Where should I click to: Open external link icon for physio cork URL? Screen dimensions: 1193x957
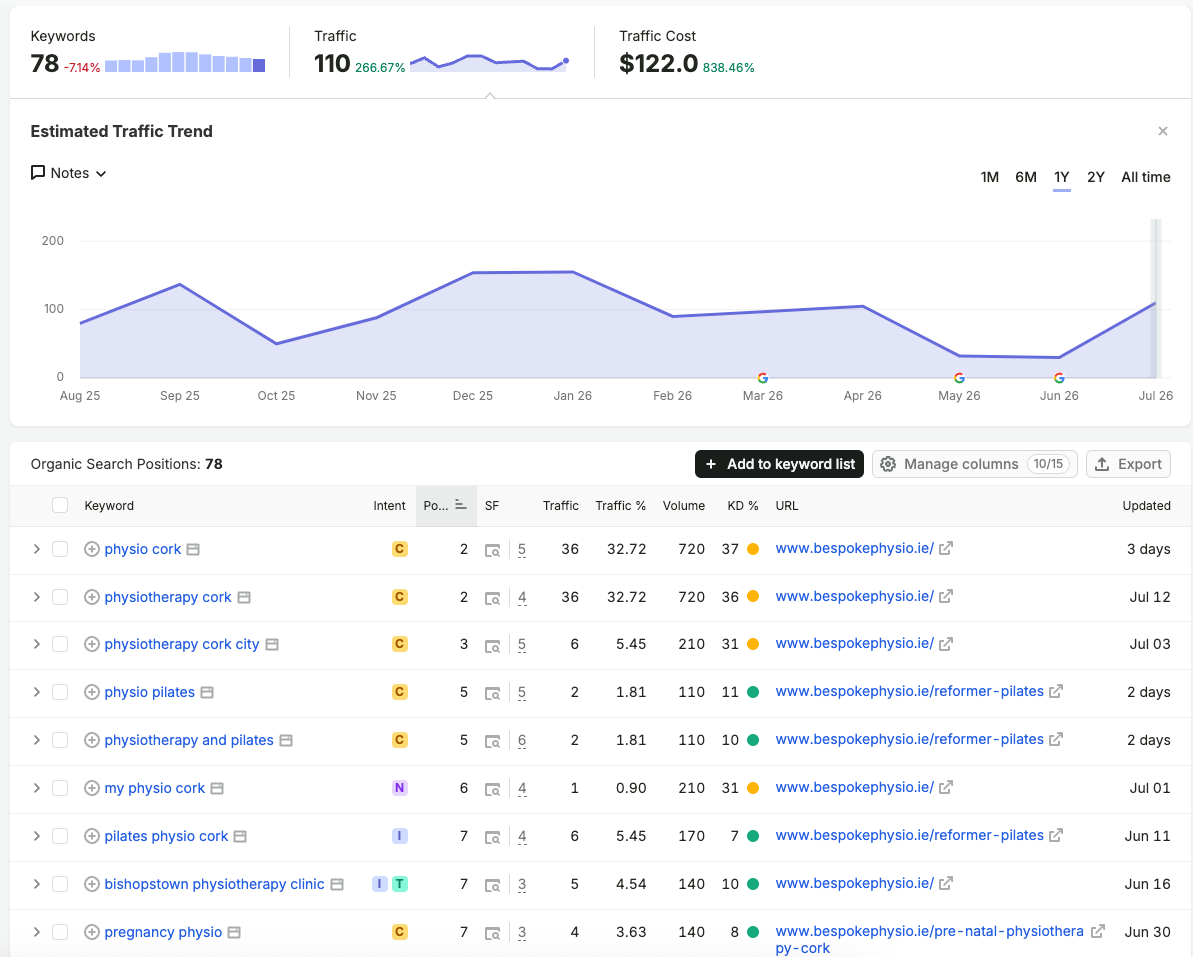pyautogui.click(x=946, y=548)
